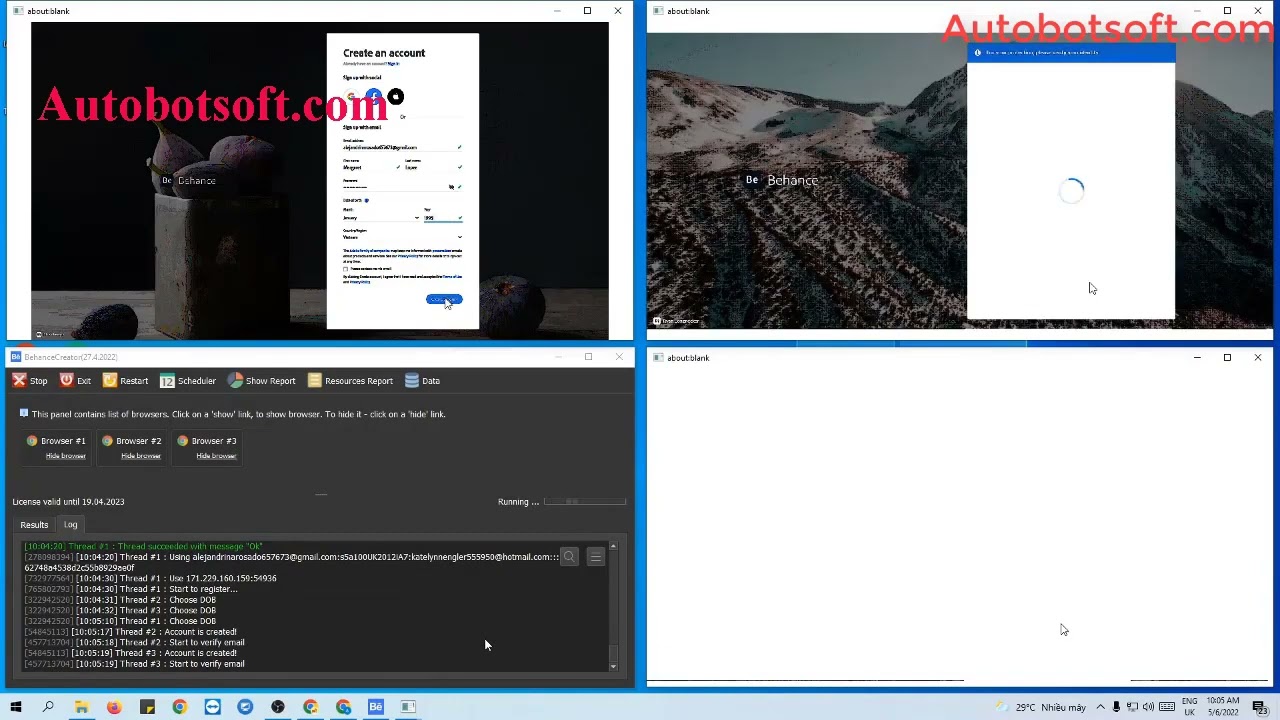Screen dimensions: 1280x720
Task: Switch to the Log tab
Action: click(70, 524)
